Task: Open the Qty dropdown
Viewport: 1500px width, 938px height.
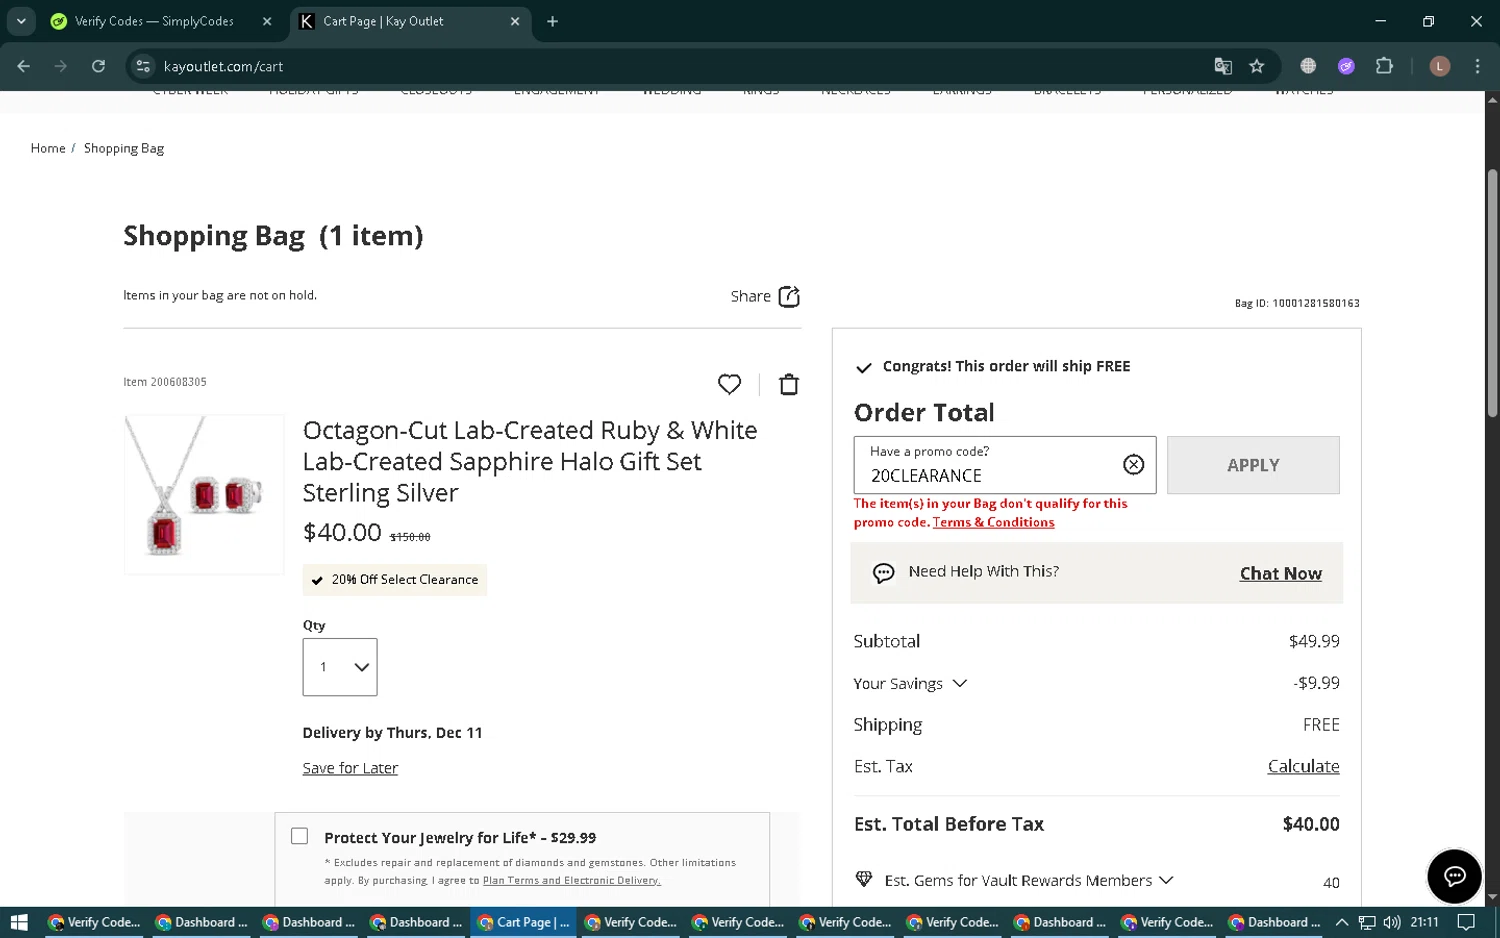Action: click(x=340, y=667)
